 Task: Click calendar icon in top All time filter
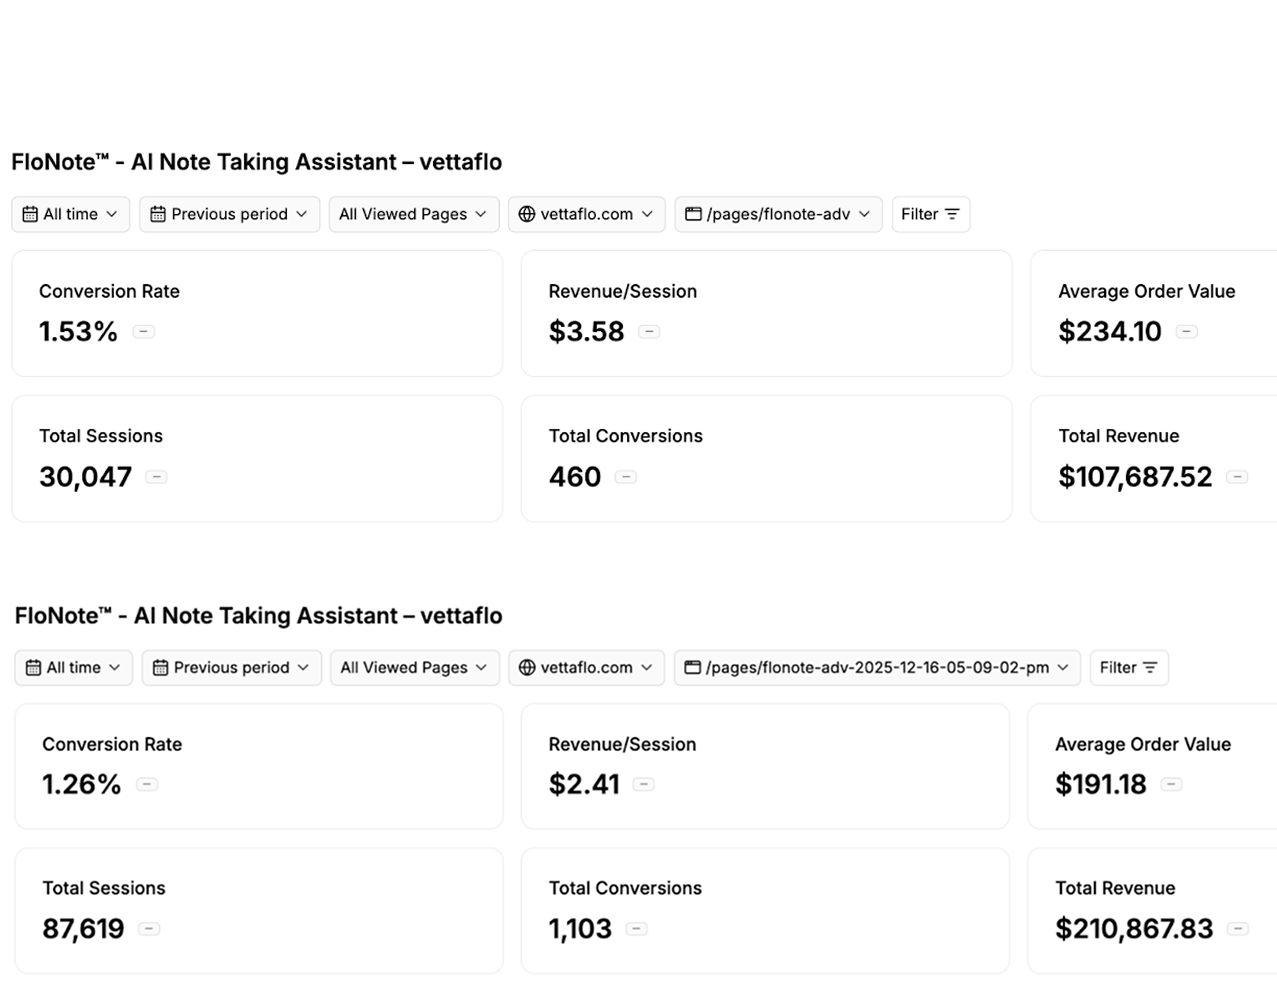[x=30, y=214]
